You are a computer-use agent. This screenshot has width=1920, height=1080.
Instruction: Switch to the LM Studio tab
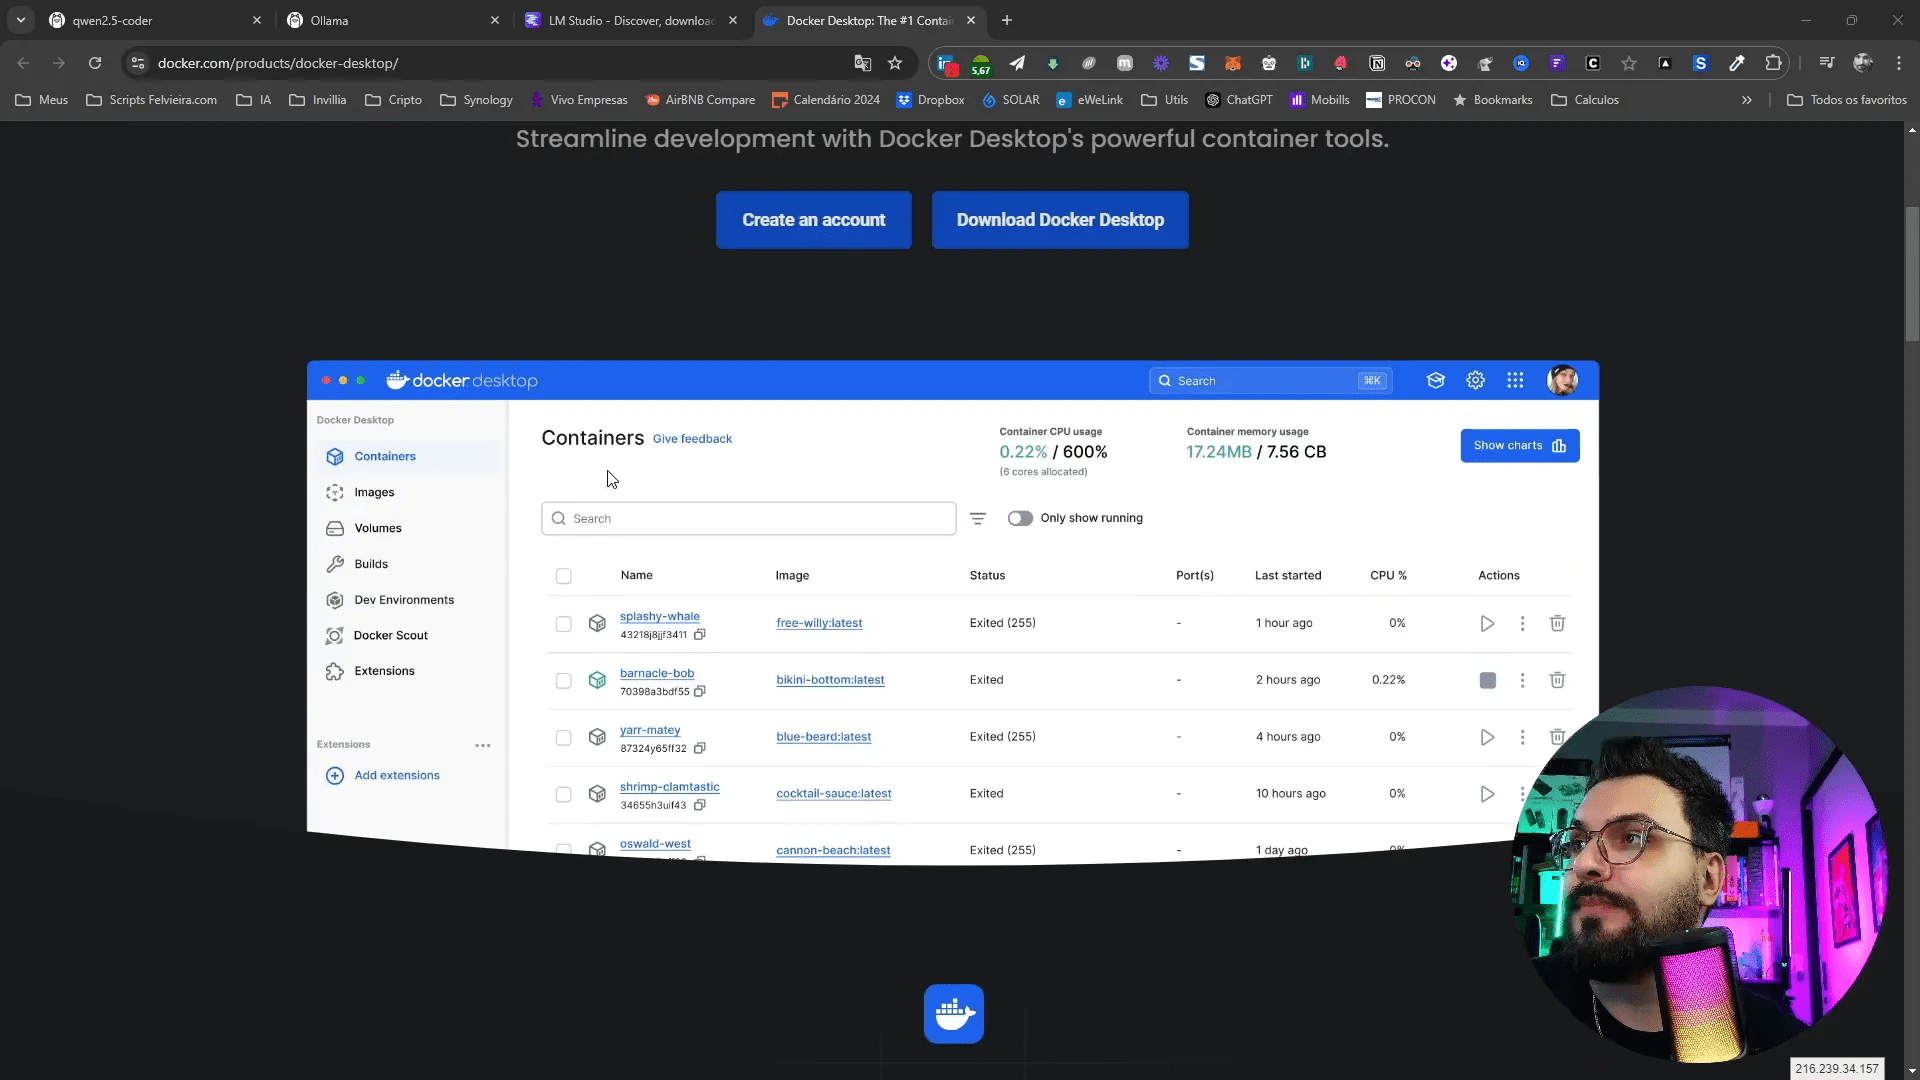pyautogui.click(x=631, y=20)
